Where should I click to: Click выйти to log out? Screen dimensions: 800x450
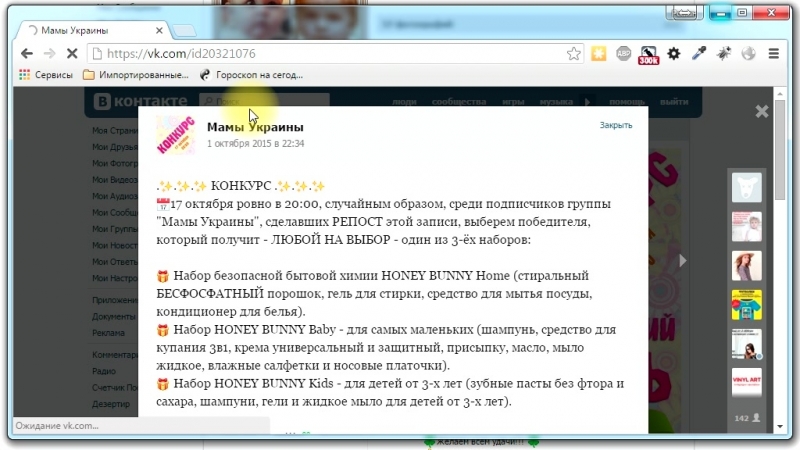tap(674, 102)
